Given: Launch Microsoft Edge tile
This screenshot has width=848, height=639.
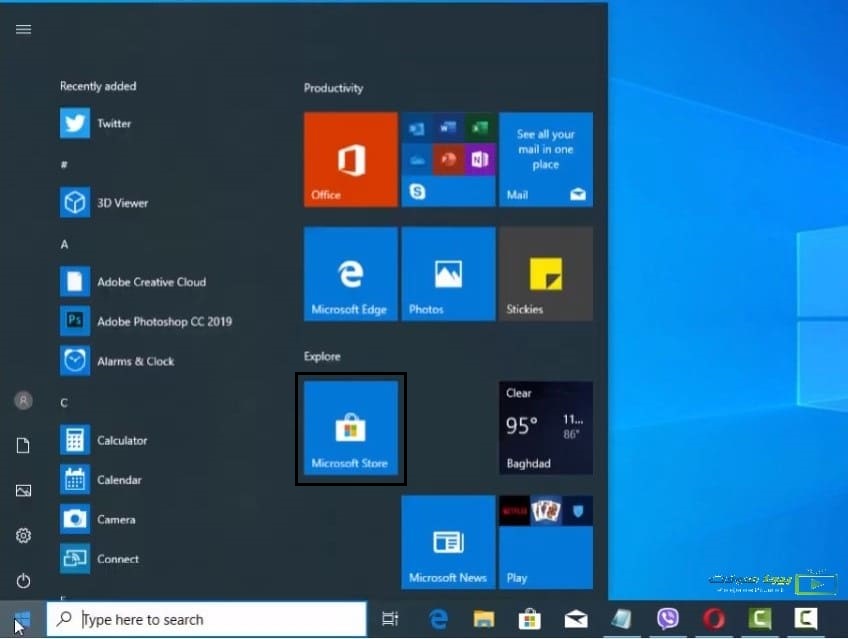Looking at the screenshot, I should click(x=350, y=274).
